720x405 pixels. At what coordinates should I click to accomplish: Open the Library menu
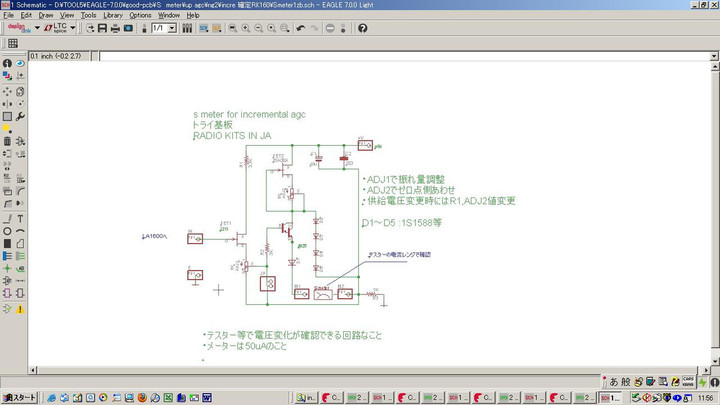113,15
